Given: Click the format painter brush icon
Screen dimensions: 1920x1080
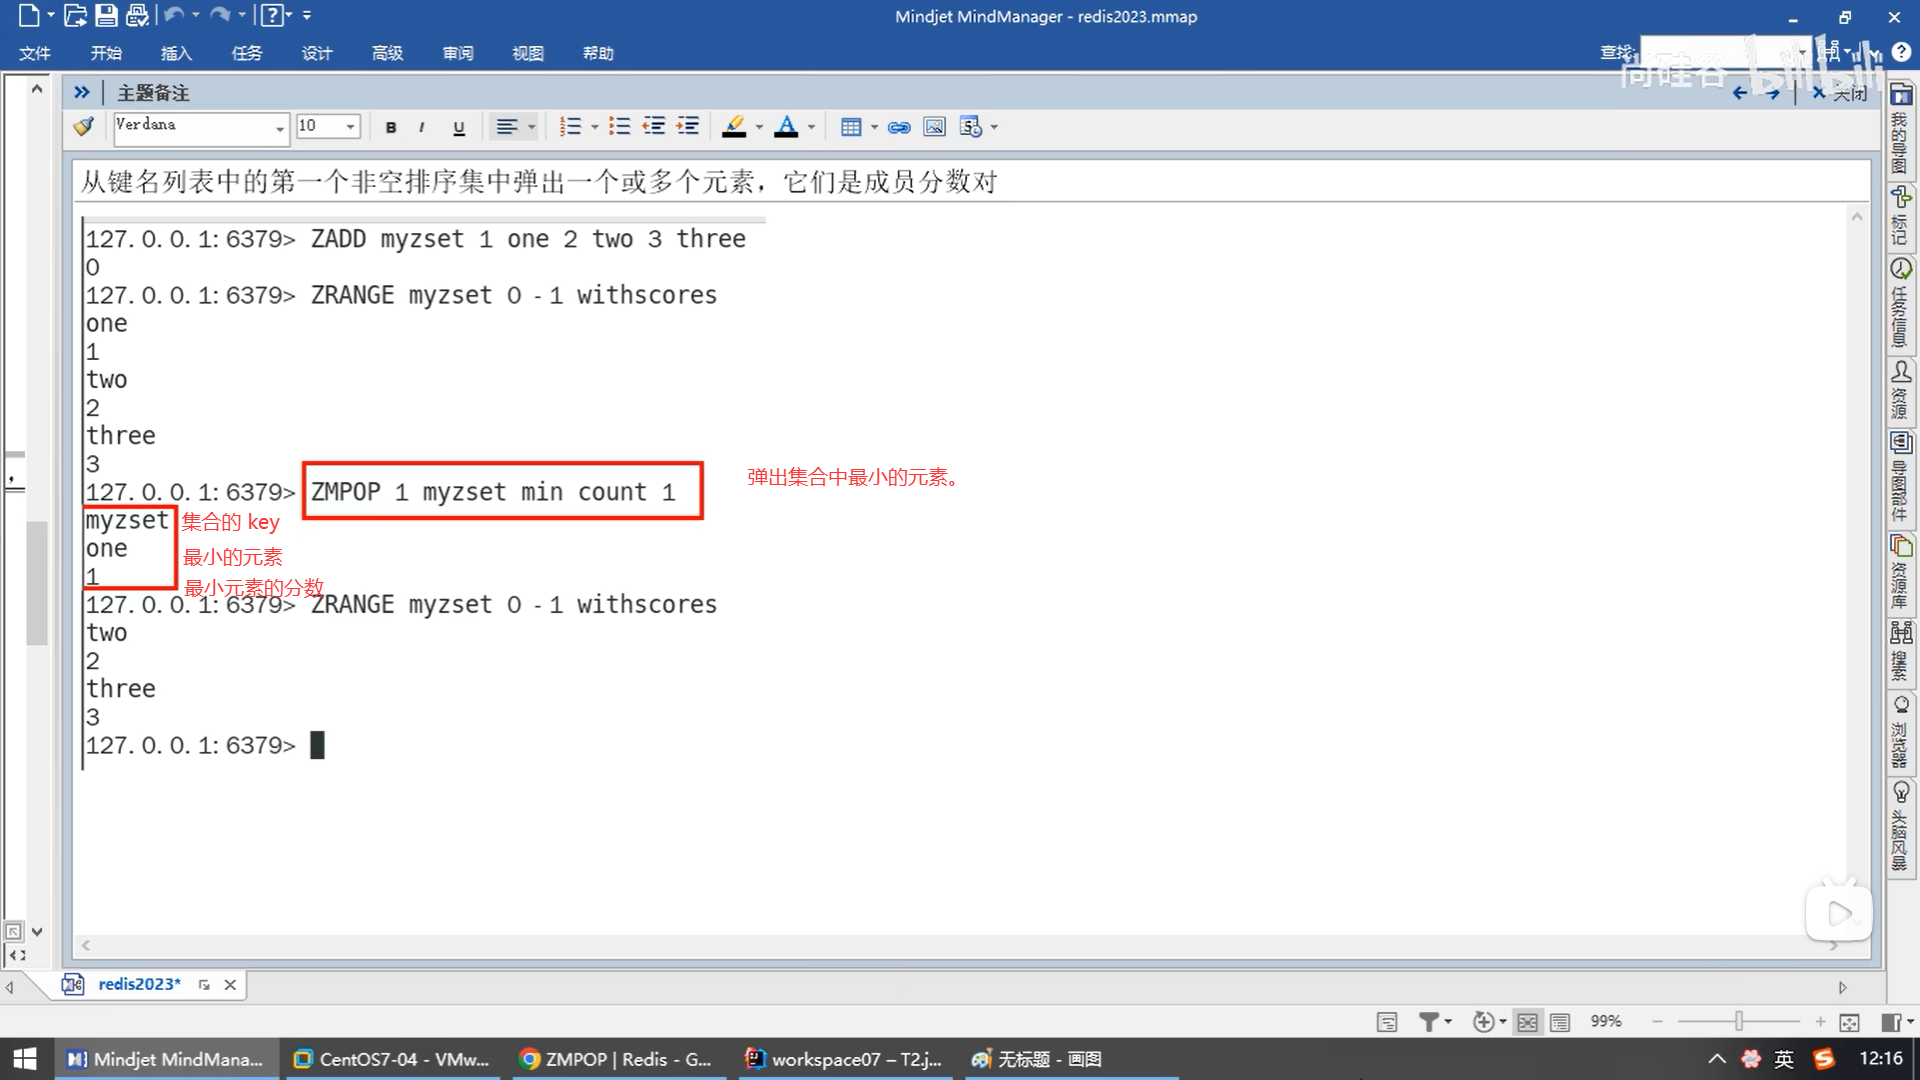Looking at the screenshot, I should point(84,126).
